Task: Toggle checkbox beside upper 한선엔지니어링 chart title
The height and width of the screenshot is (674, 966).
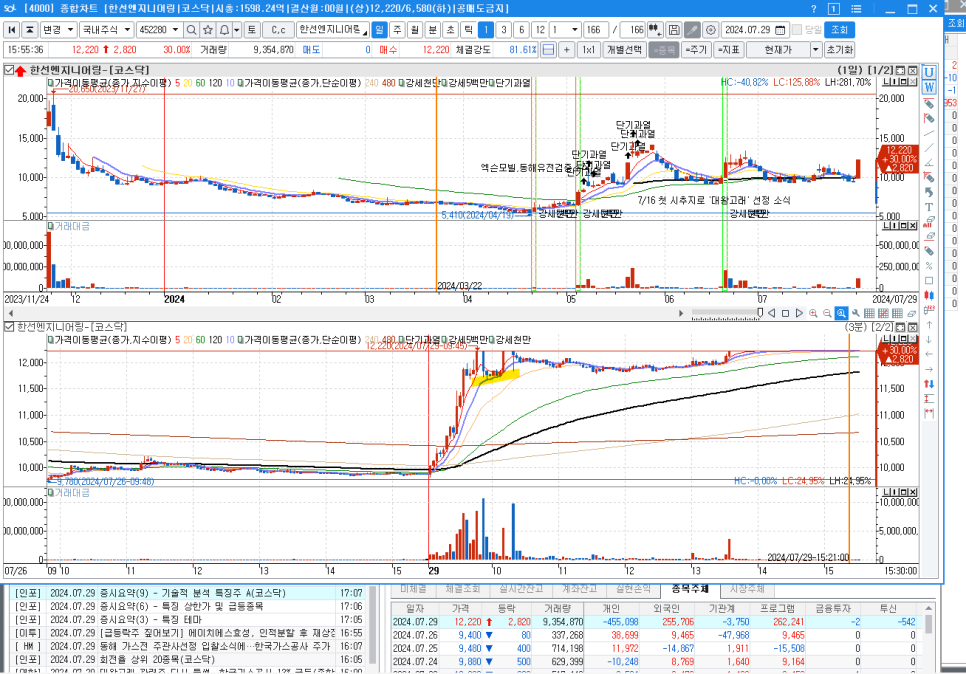Action: click(9, 70)
